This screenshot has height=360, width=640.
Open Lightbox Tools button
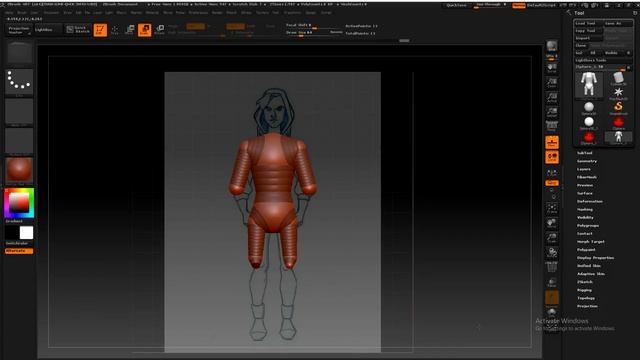pos(603,60)
